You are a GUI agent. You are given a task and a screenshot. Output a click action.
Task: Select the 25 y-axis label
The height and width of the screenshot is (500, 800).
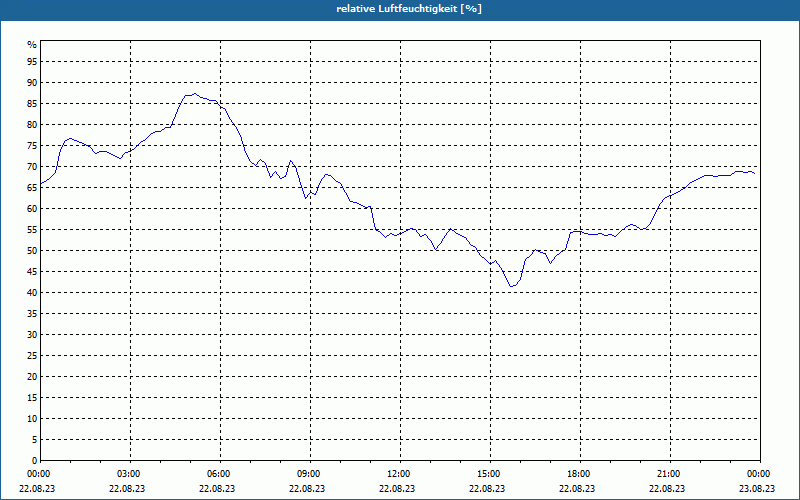(32, 356)
